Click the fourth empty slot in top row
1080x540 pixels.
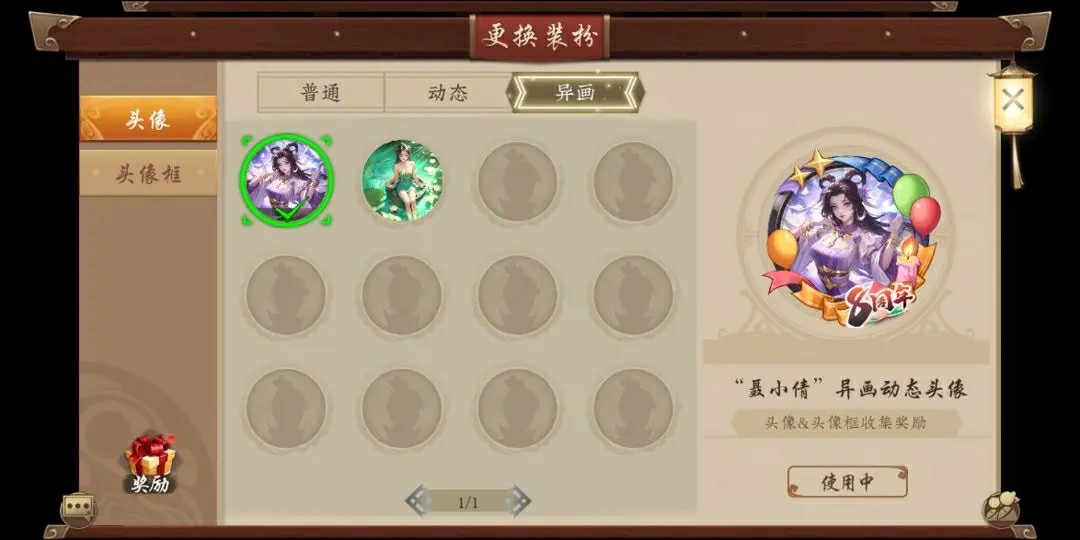(x=633, y=182)
